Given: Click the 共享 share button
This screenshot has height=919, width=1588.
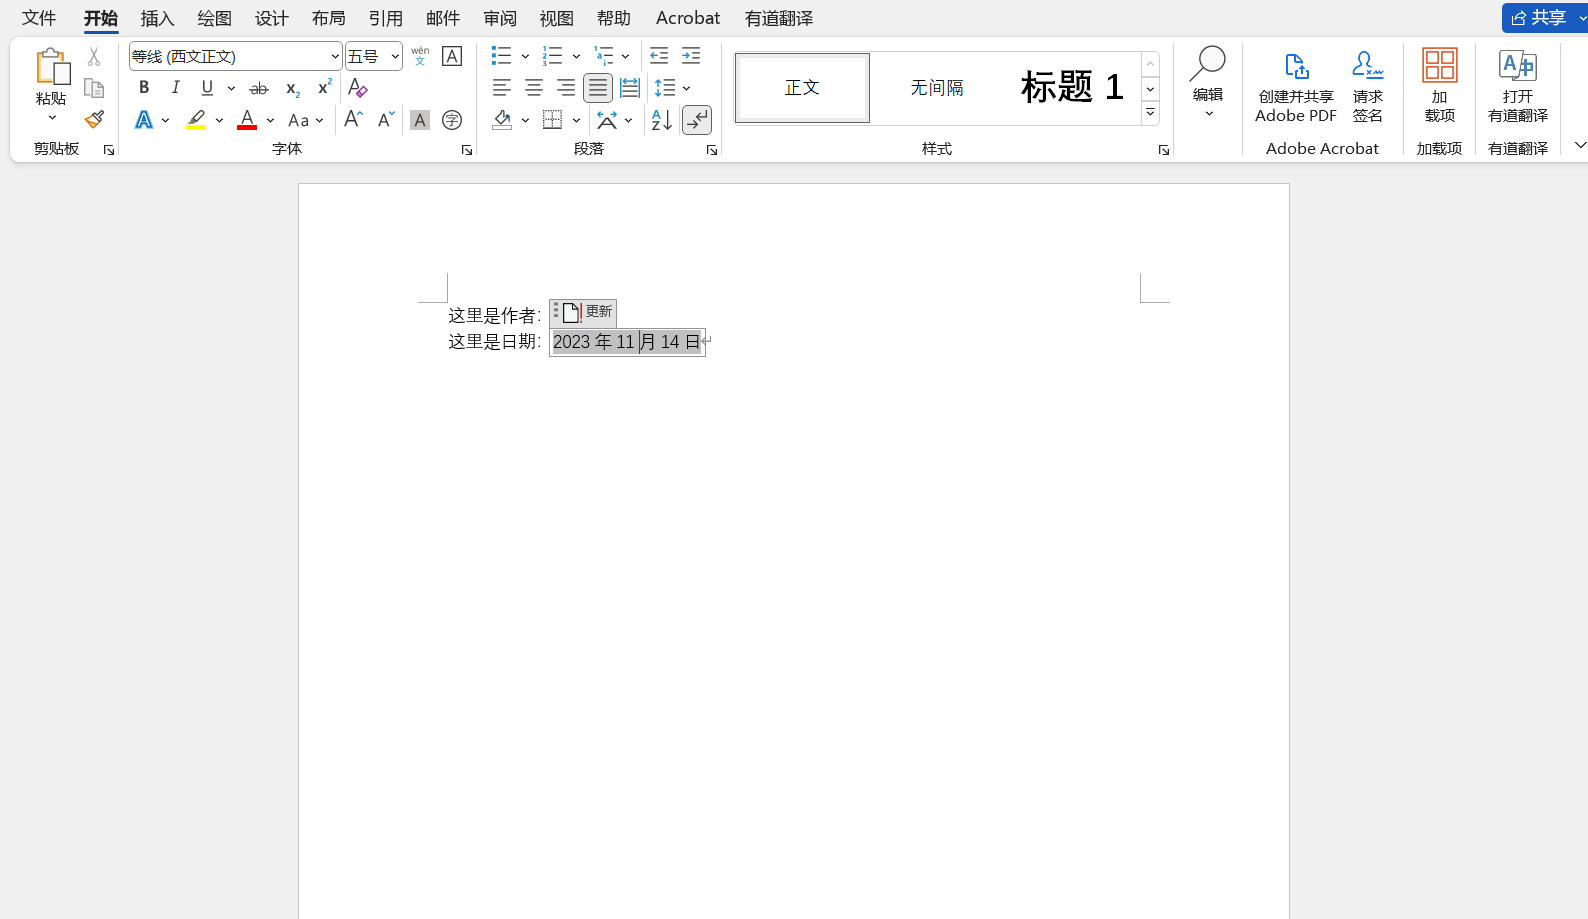Looking at the screenshot, I should coord(1539,17).
